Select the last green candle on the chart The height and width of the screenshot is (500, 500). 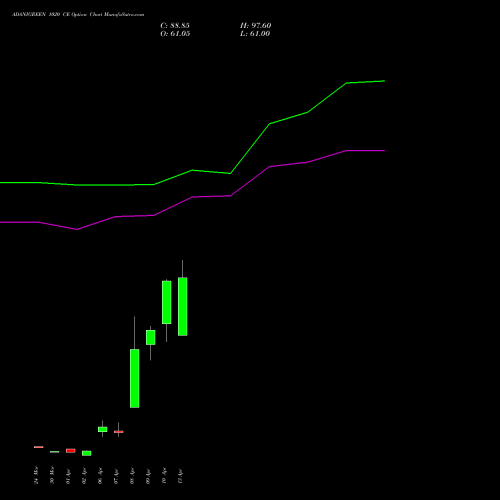[183, 306]
